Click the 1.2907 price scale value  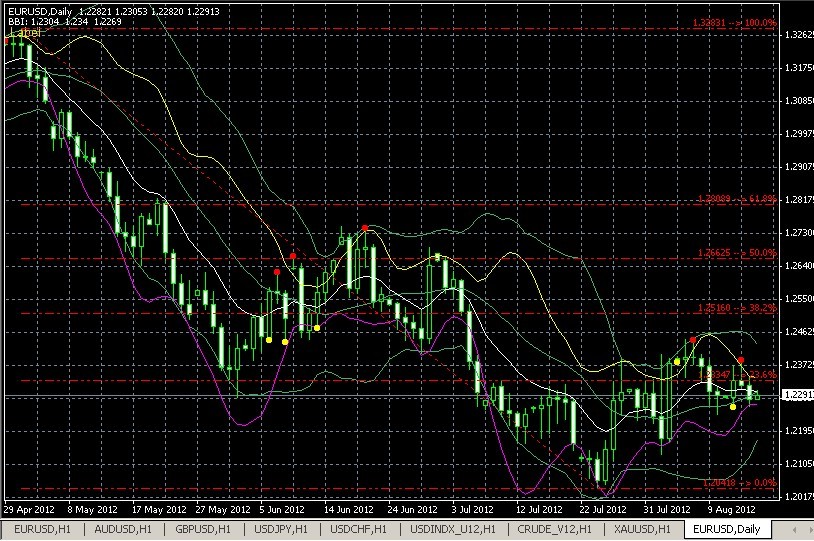click(x=798, y=167)
